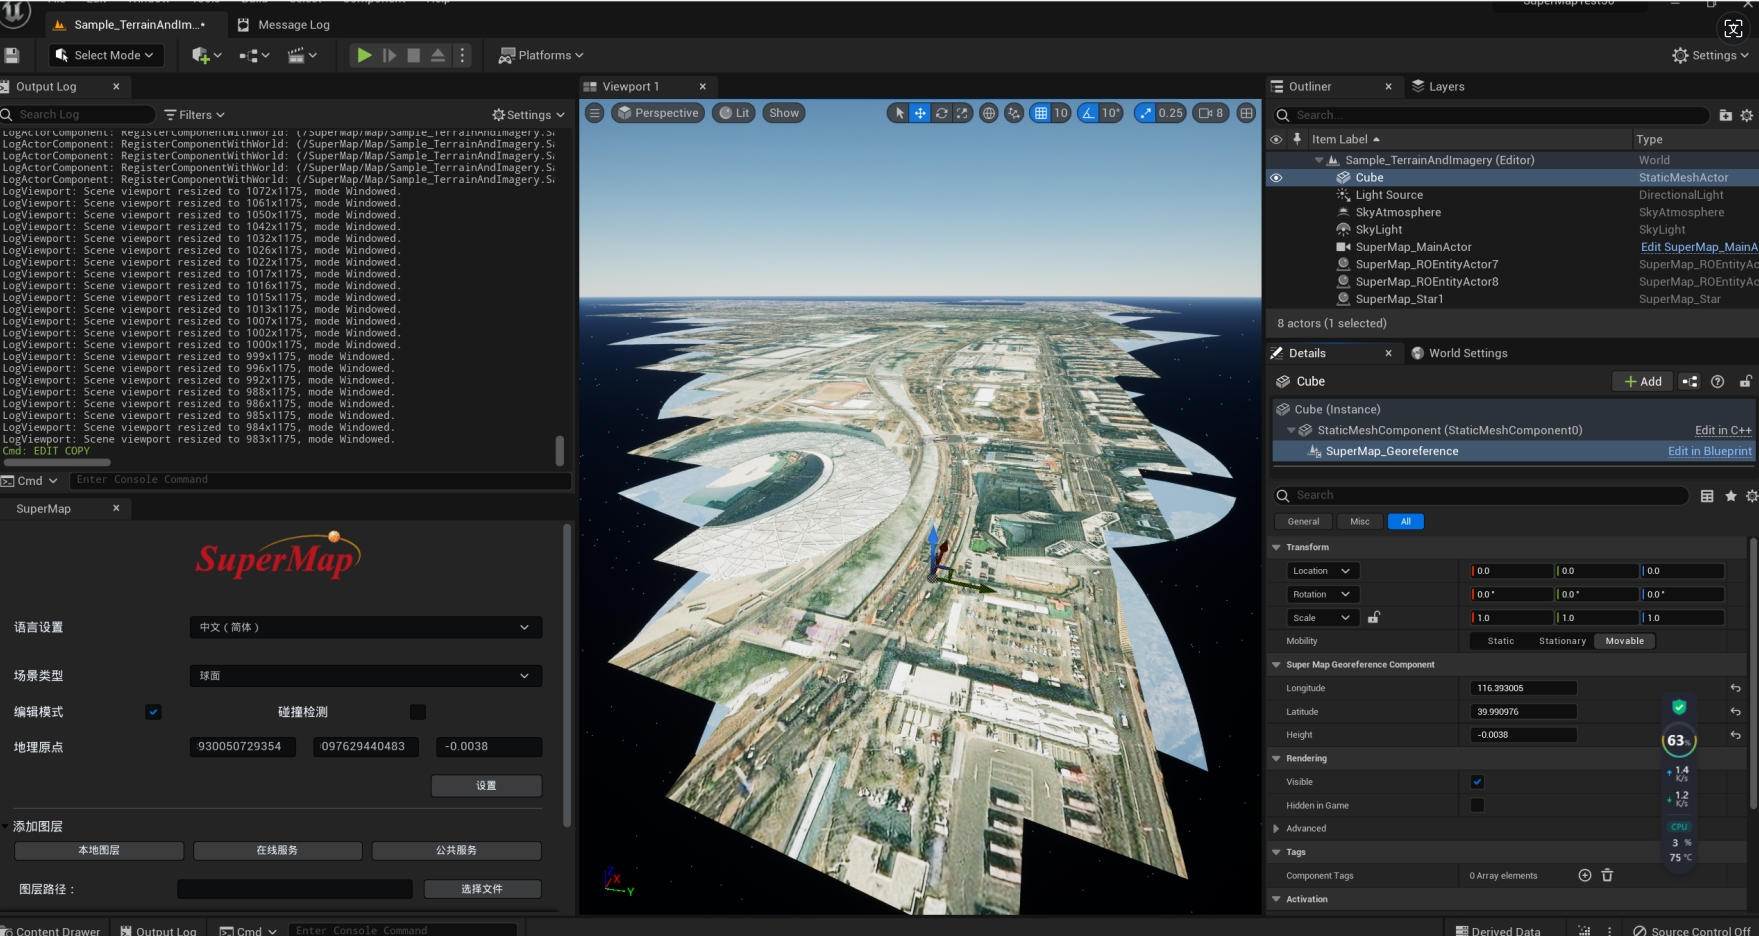Clear Component Tags array with trash icon

click(x=1607, y=875)
